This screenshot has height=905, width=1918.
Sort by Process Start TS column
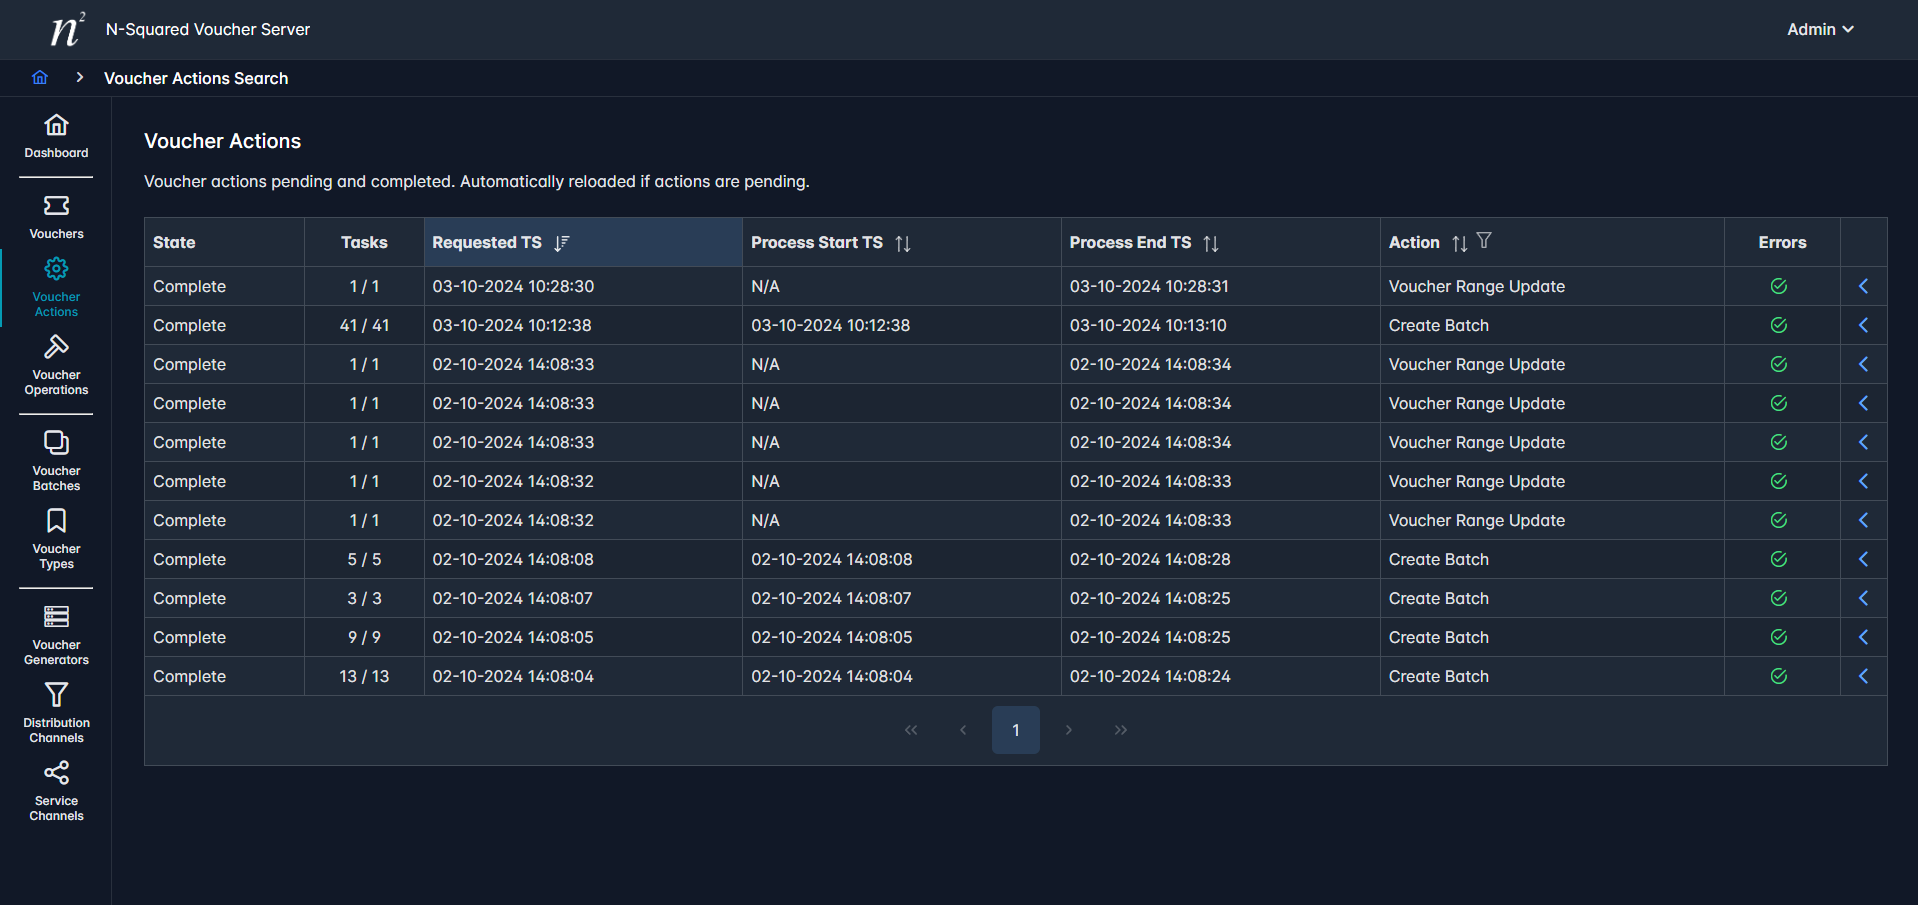903,243
